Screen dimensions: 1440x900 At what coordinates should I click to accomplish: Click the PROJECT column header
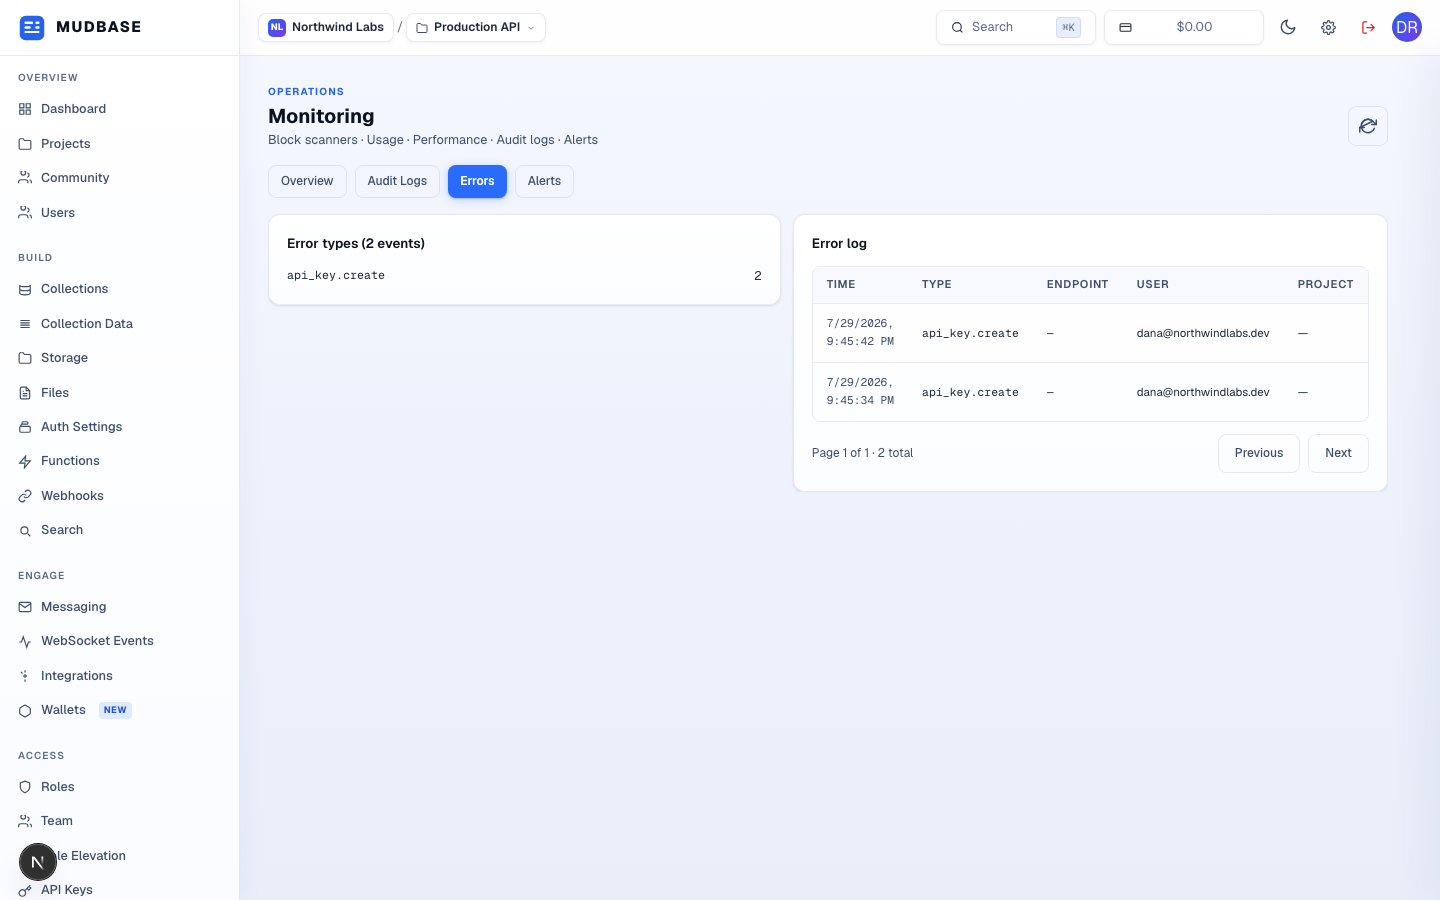point(1326,285)
